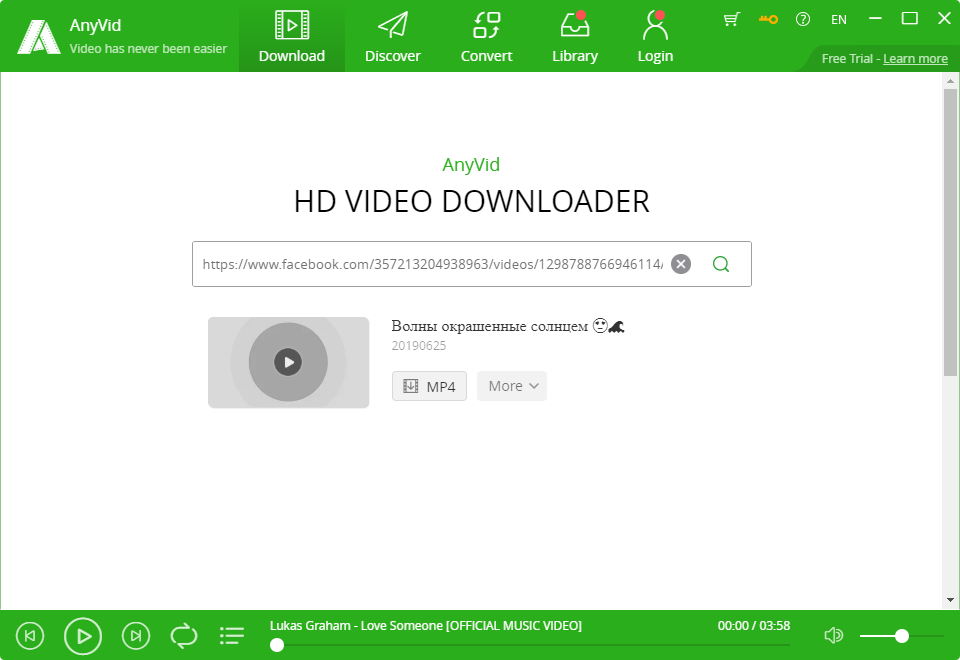Click the video title Волны окрашенные солнцем
The width and height of the screenshot is (960, 660).
coord(508,326)
